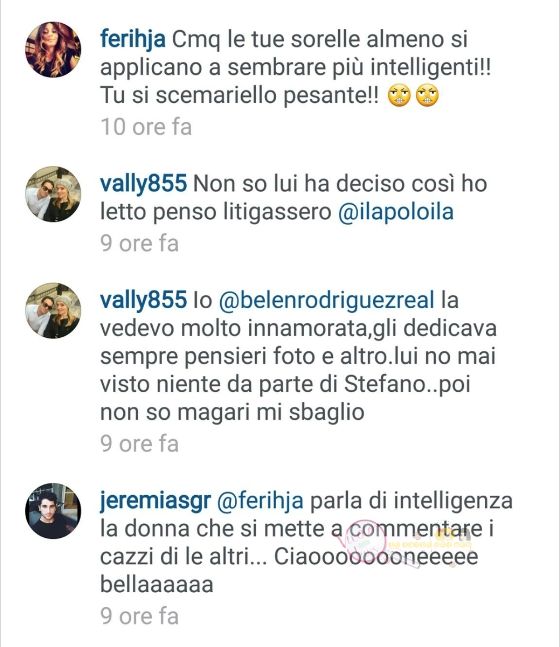Tap vally855 username before @belenrodriguezreal
560x647 pixels.
(143, 300)
